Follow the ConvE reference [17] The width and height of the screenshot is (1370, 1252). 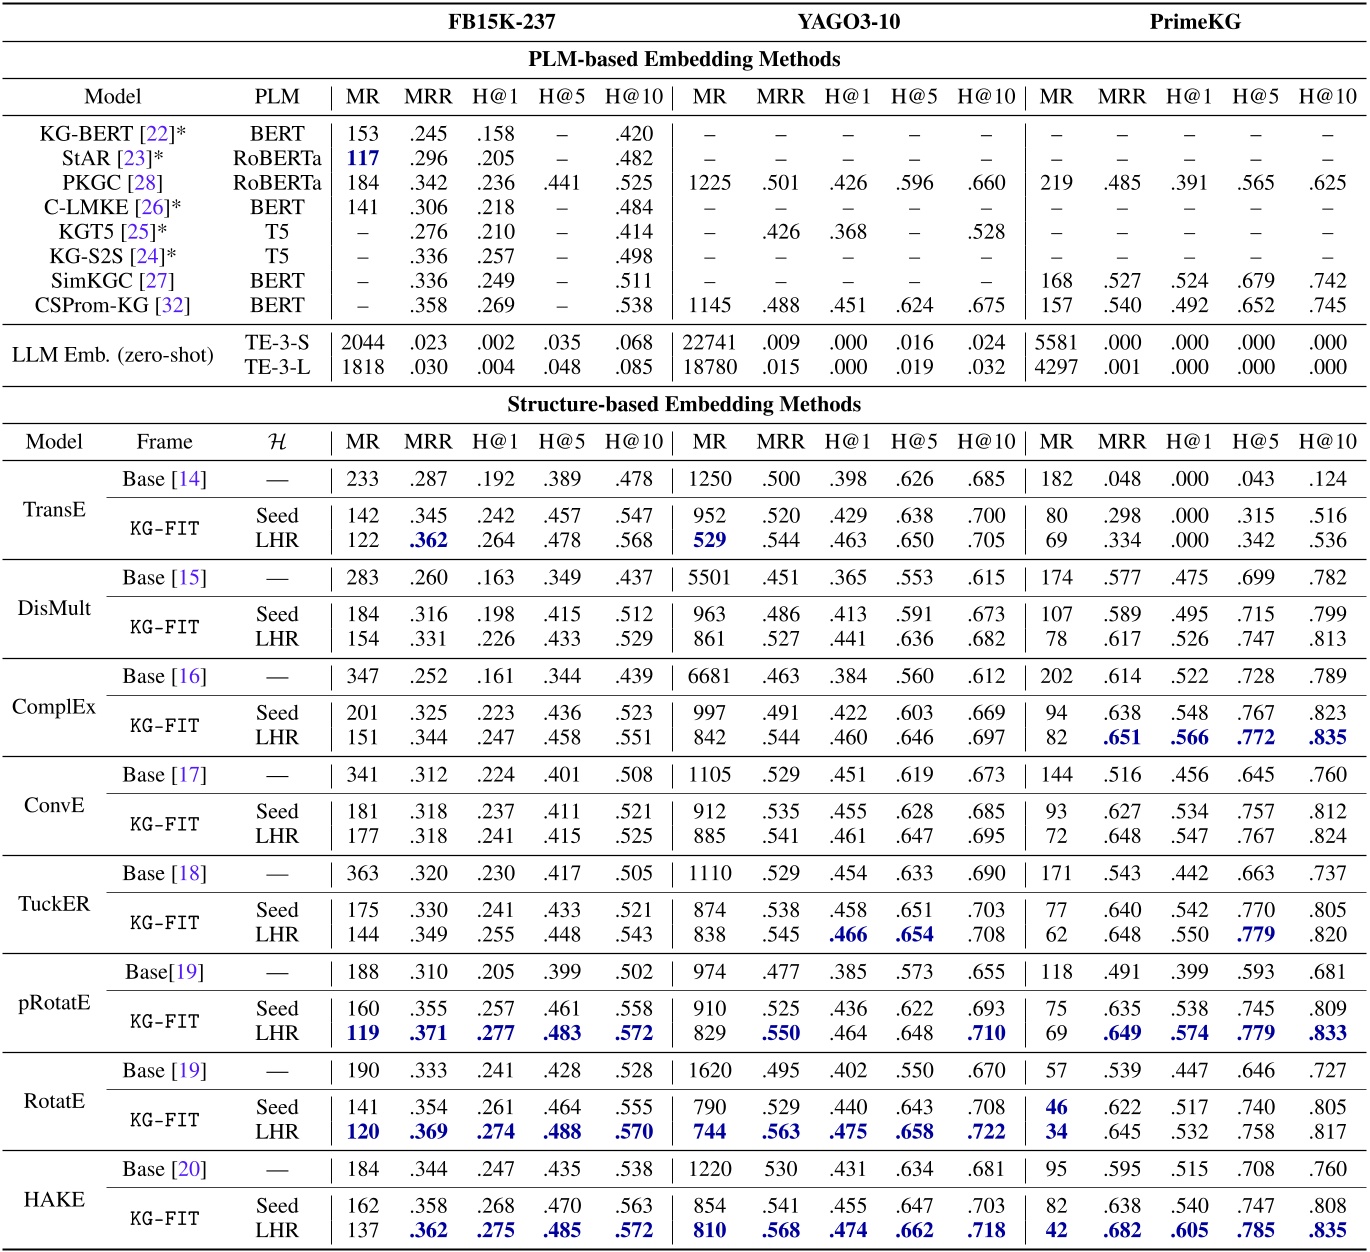pos(190,774)
